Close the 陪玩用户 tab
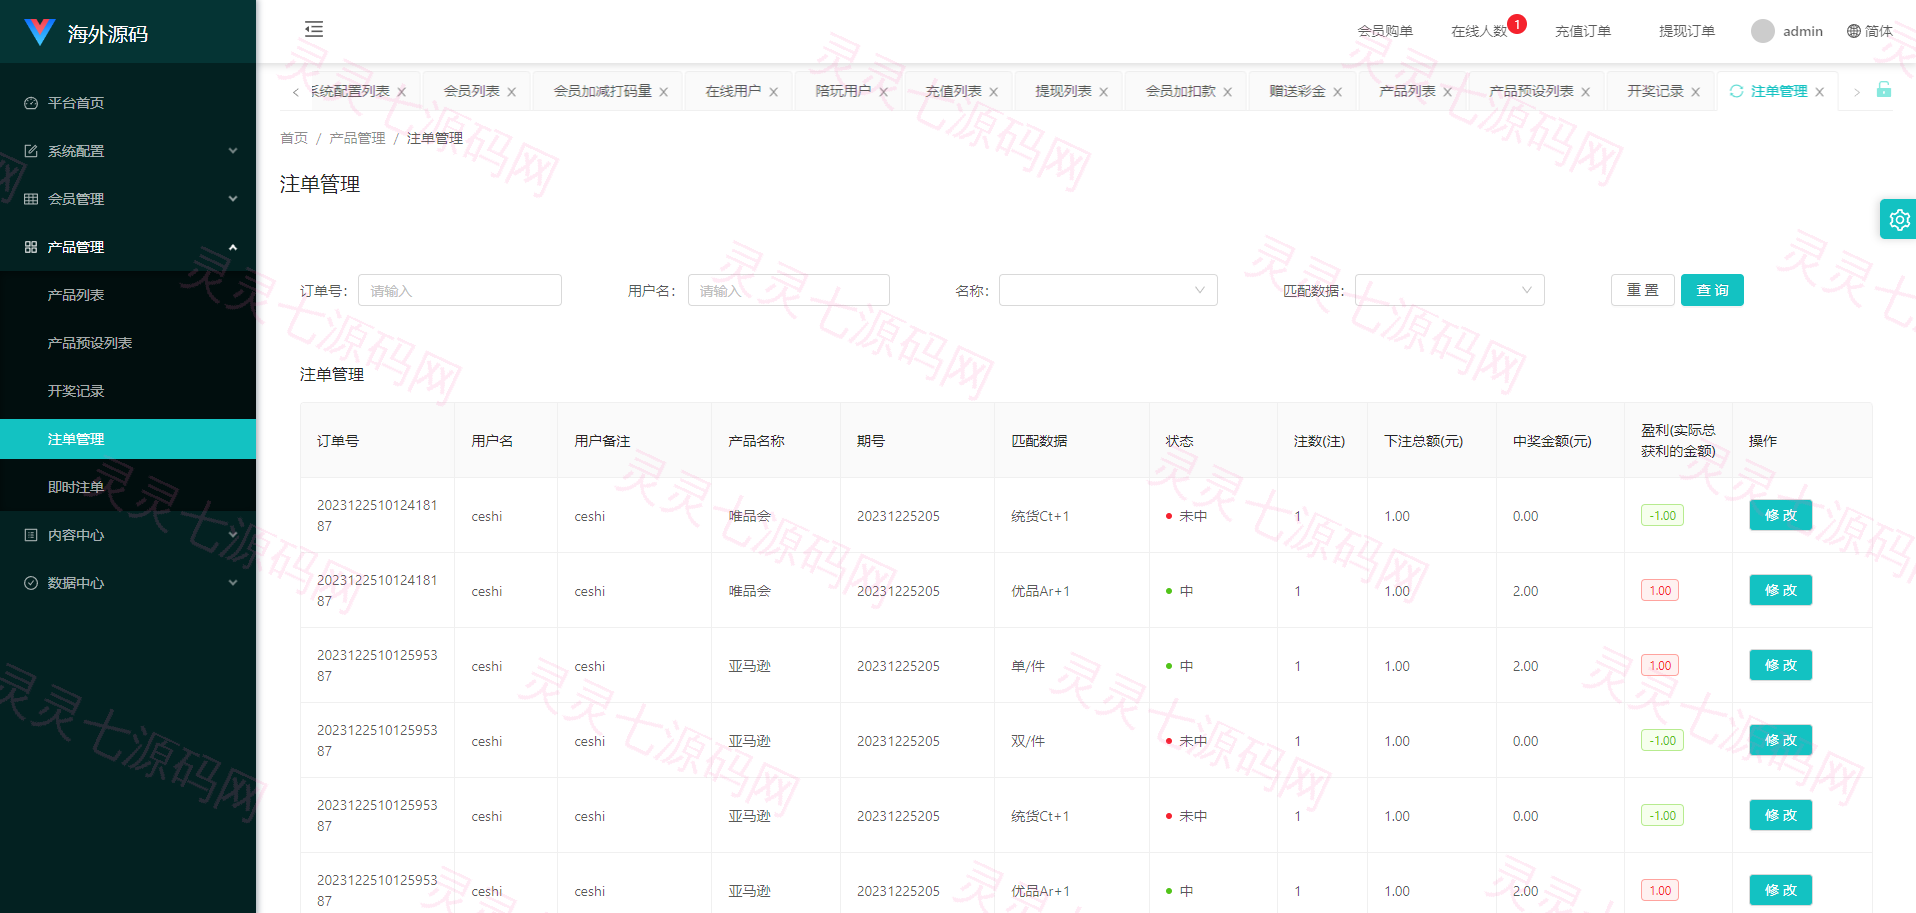 pyautogui.click(x=884, y=92)
